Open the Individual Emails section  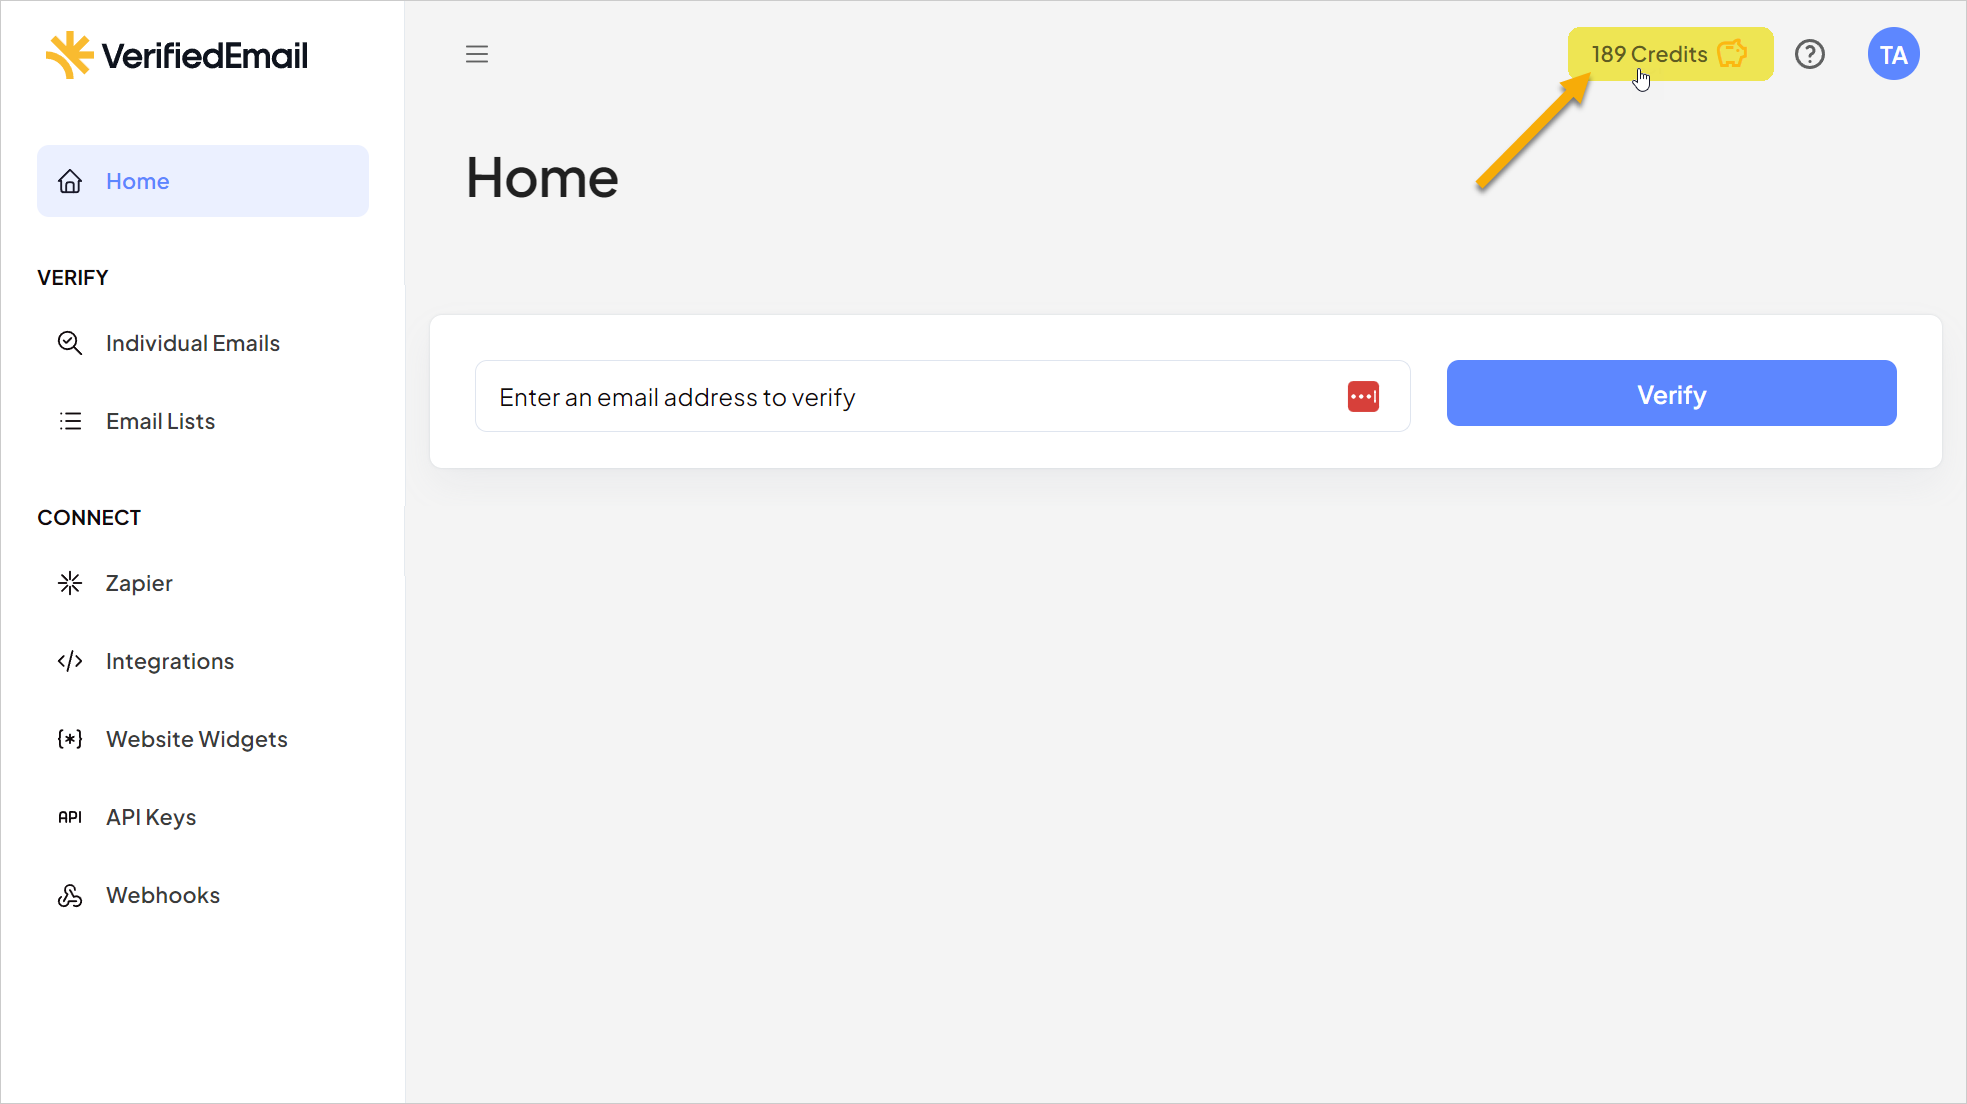(193, 342)
